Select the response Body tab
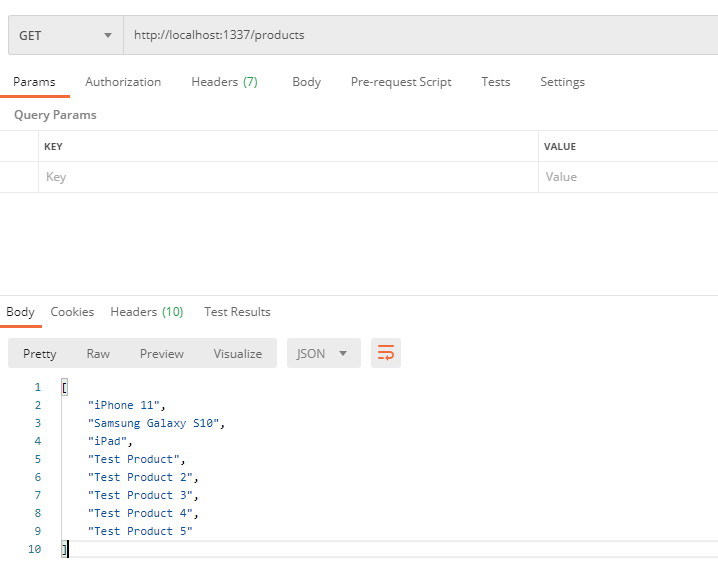Viewport: 718px width, 586px height. click(x=20, y=312)
